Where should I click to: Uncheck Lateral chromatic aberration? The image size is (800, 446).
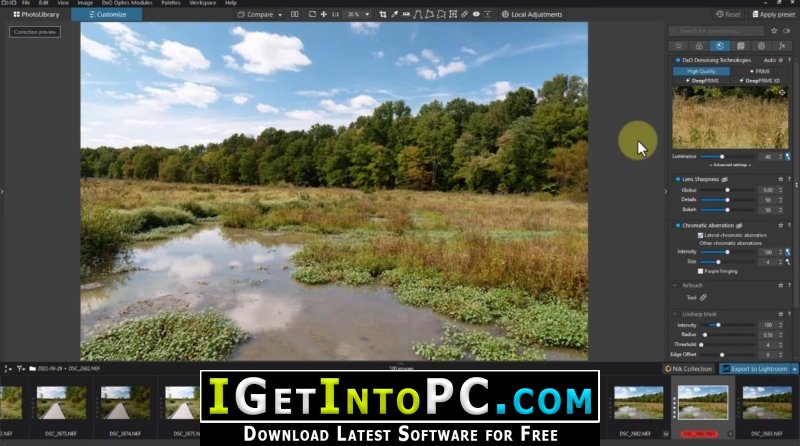click(700, 235)
